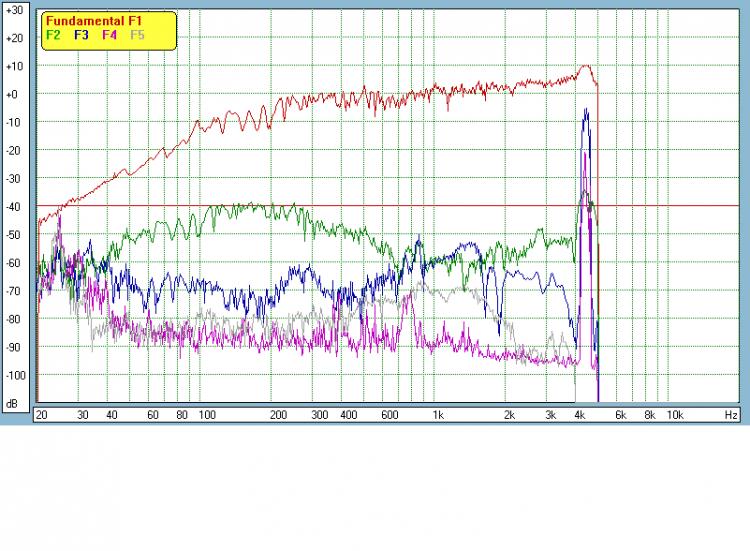Click the 30 Hz frequency label
This screenshot has height=551, width=750.
[83, 415]
